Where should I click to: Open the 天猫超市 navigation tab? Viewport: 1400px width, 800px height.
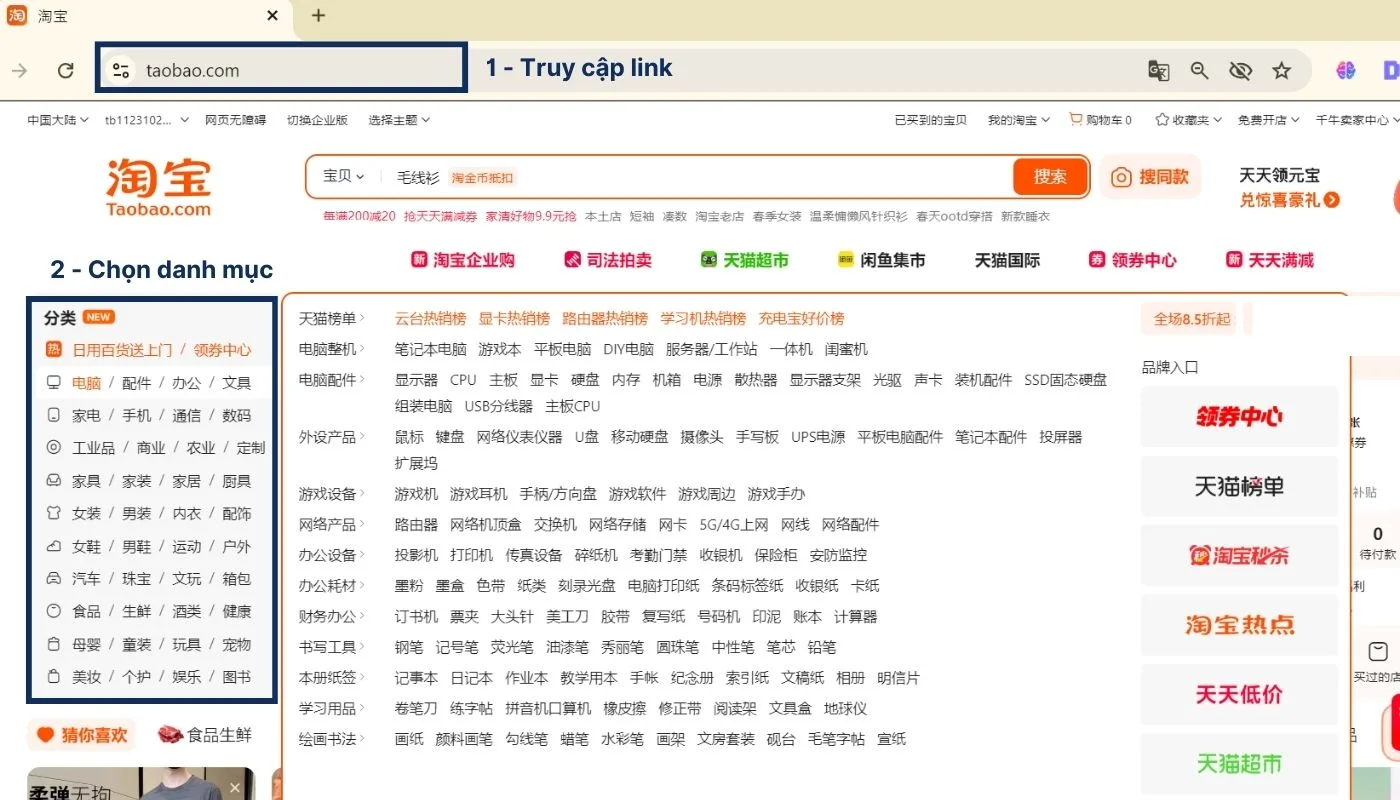point(744,260)
